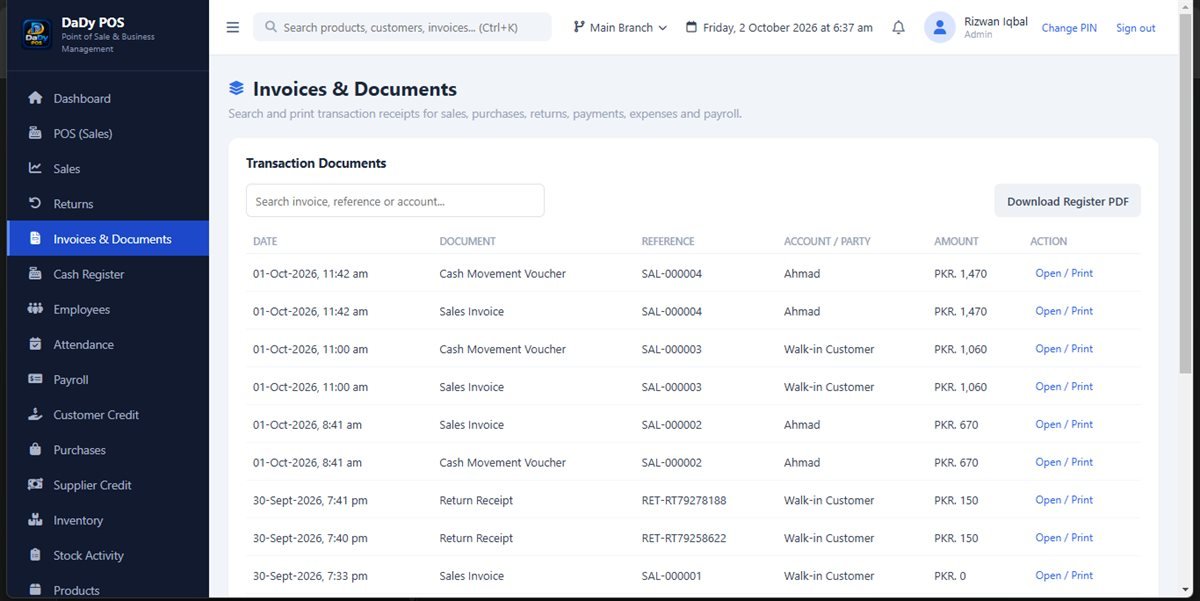Open / Print return RET-RT79258622

click(1064, 538)
